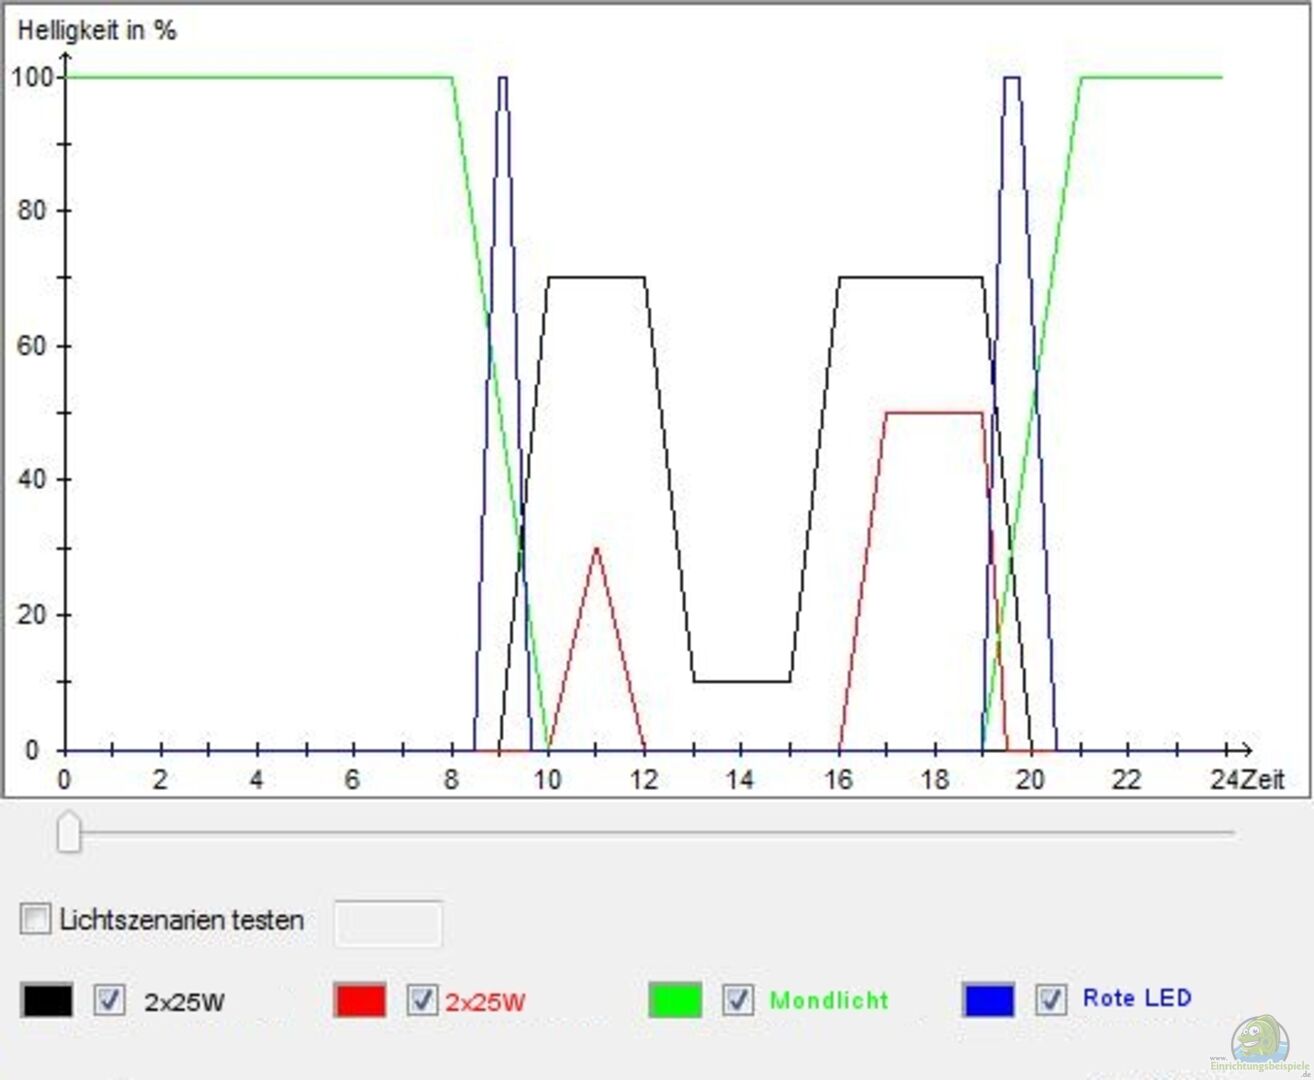Uncheck the red 2x25W channel checkbox

tap(422, 1000)
